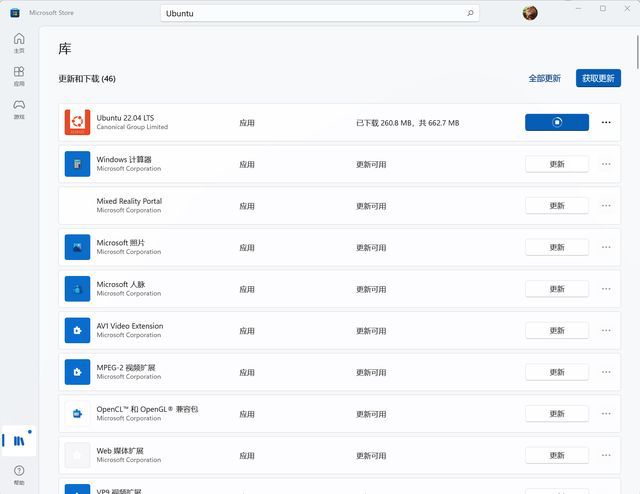Click the Windows 计算器 app icon
Viewport: 640px width, 494px height.
(77, 164)
